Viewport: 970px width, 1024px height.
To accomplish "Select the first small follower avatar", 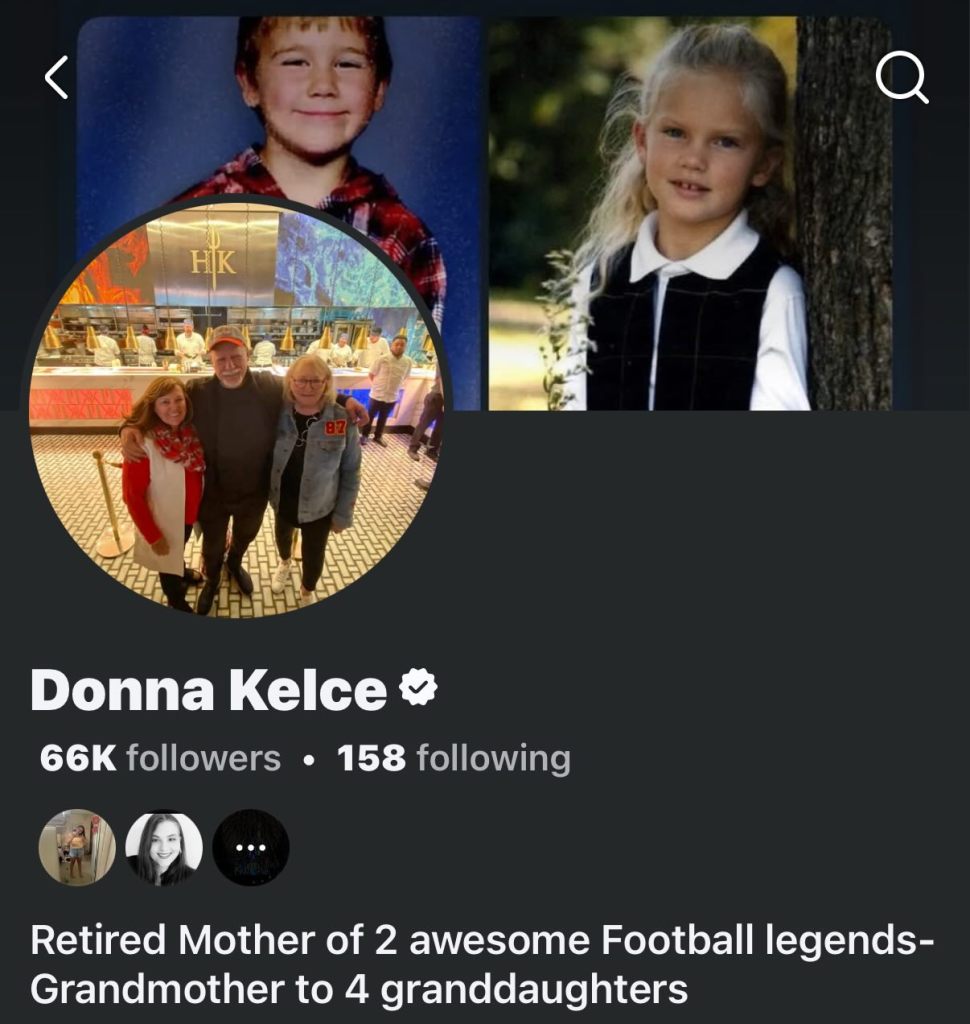I will point(77,848).
